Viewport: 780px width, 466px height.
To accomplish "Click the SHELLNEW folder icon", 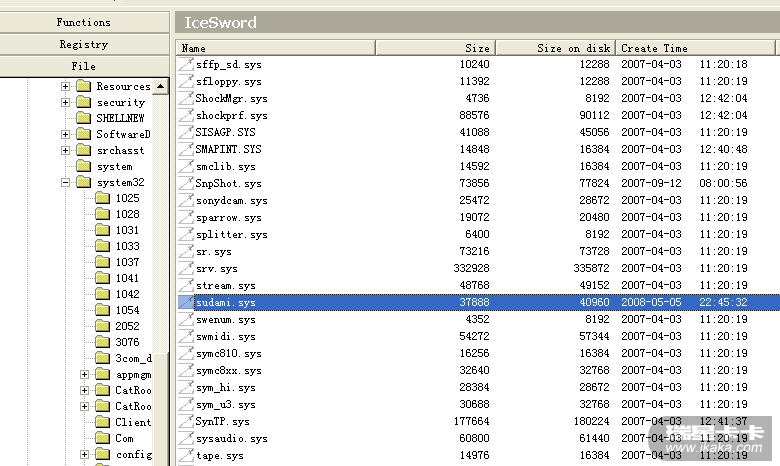I will 84,118.
